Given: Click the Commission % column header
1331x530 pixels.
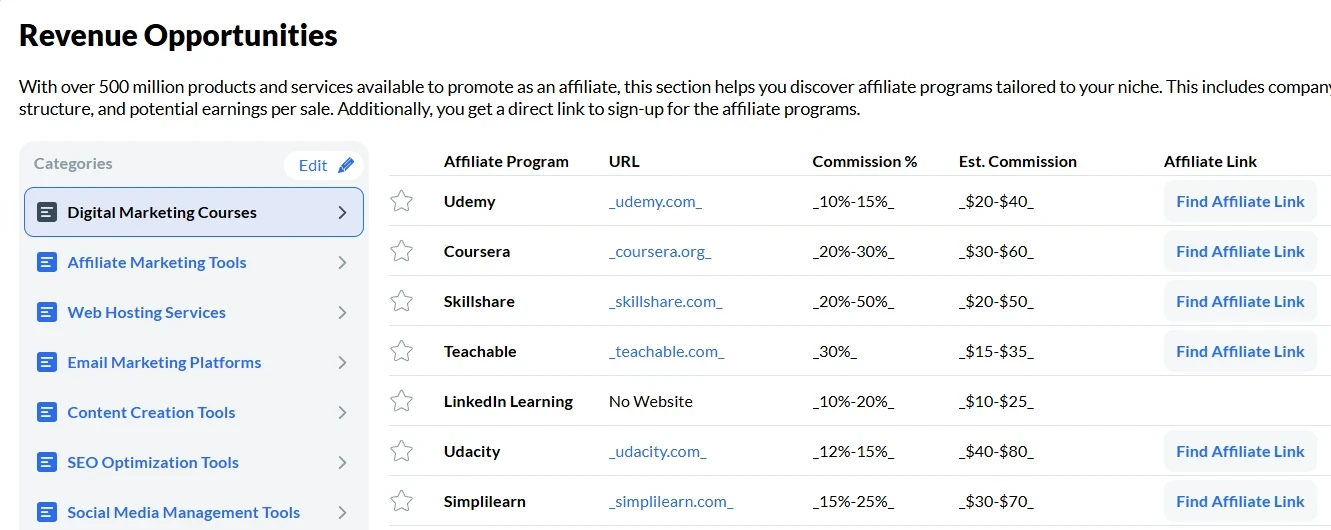Looking at the screenshot, I should (x=864, y=161).
